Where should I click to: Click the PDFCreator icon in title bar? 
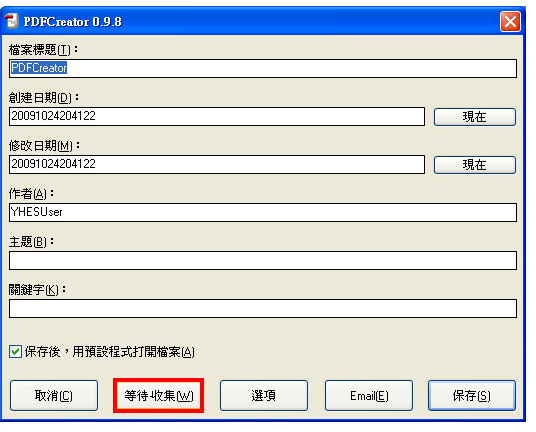coord(12,21)
